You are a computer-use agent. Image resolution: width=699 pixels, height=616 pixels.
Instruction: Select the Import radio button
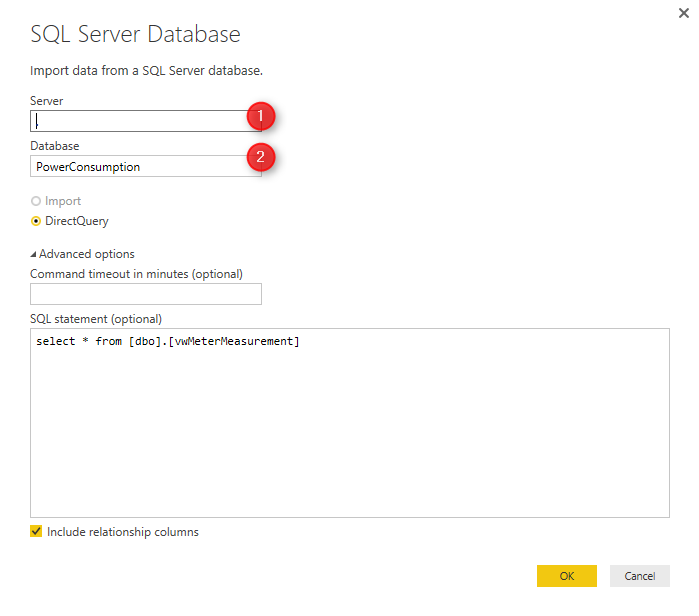tap(36, 201)
